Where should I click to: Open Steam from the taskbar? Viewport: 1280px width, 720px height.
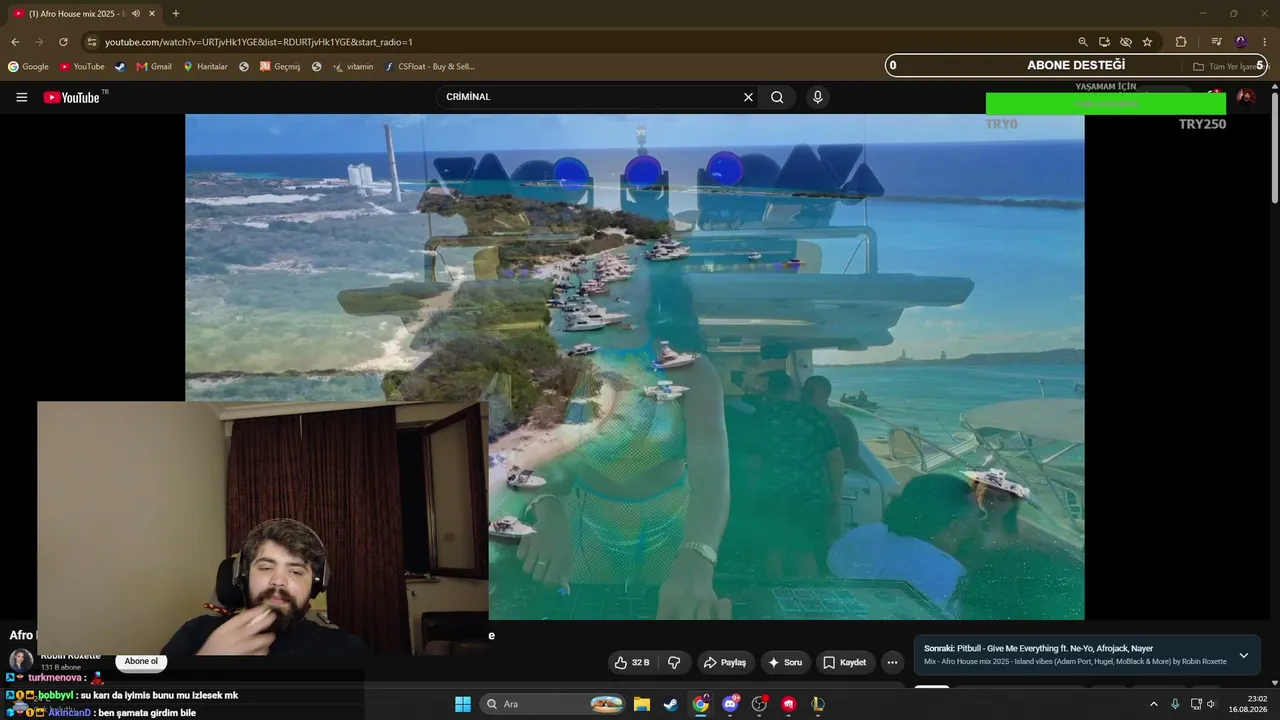click(x=671, y=704)
